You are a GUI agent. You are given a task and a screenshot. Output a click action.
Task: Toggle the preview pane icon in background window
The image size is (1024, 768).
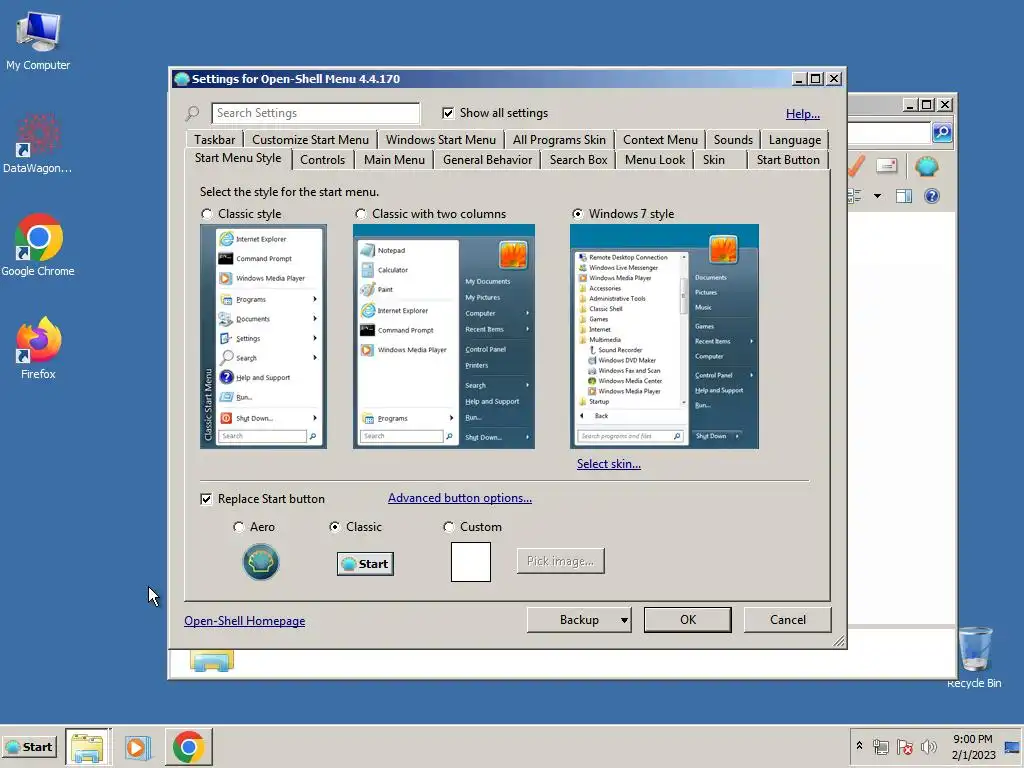point(904,196)
